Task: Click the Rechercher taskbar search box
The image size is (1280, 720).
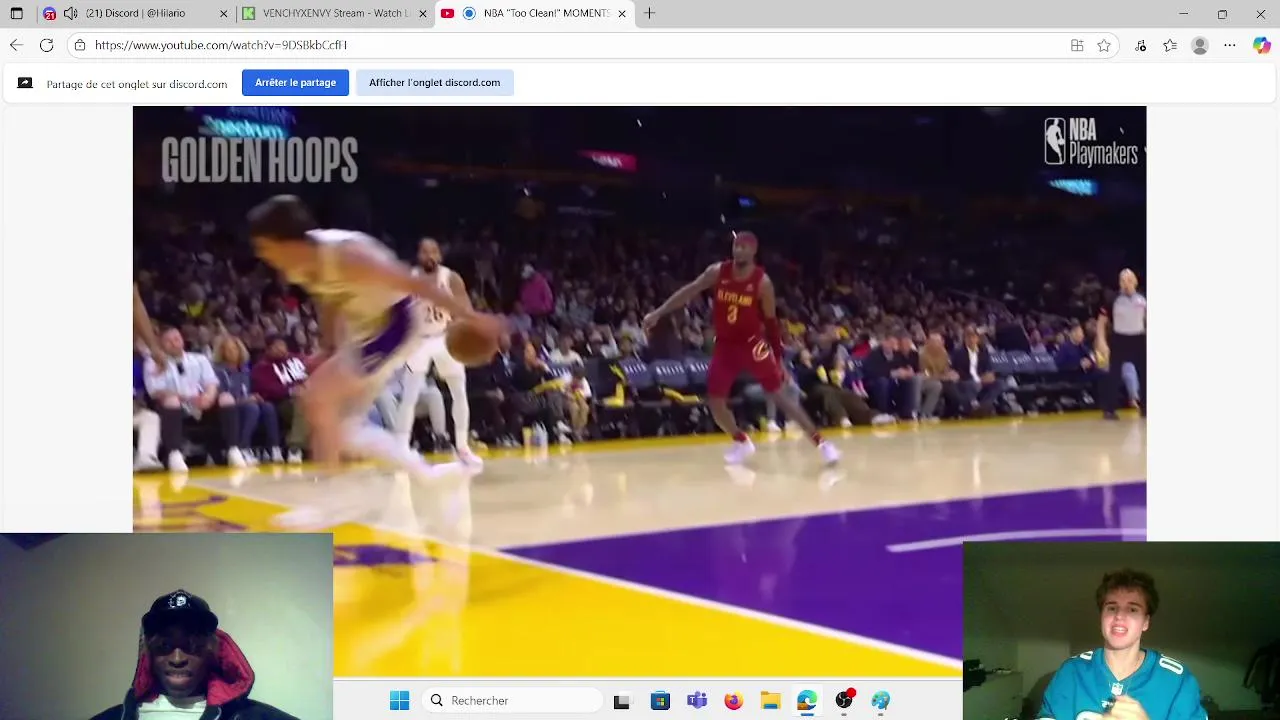Action: (512, 701)
